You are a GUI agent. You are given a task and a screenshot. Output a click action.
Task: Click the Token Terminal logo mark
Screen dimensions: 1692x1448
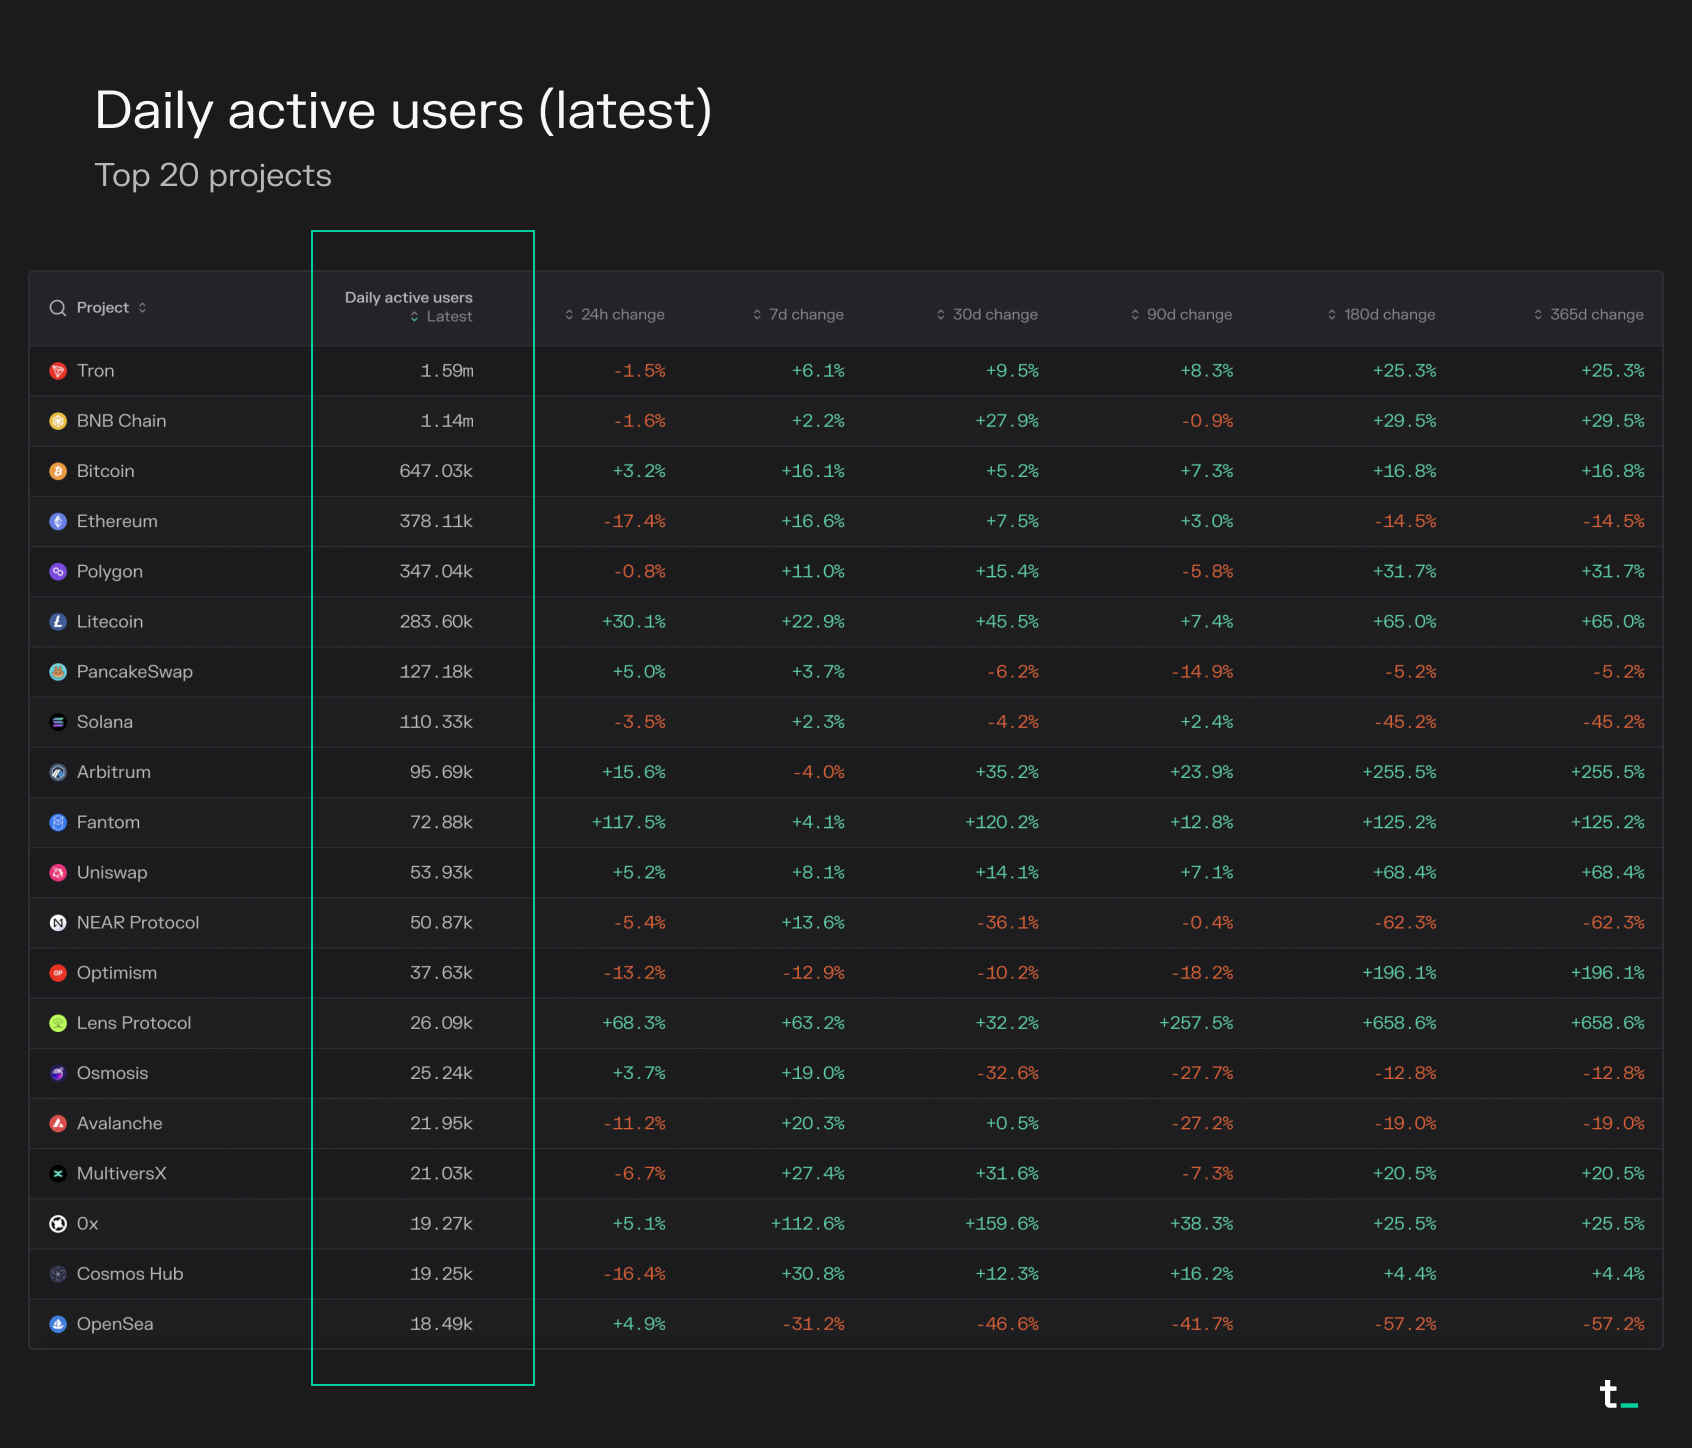[x=1617, y=1394]
